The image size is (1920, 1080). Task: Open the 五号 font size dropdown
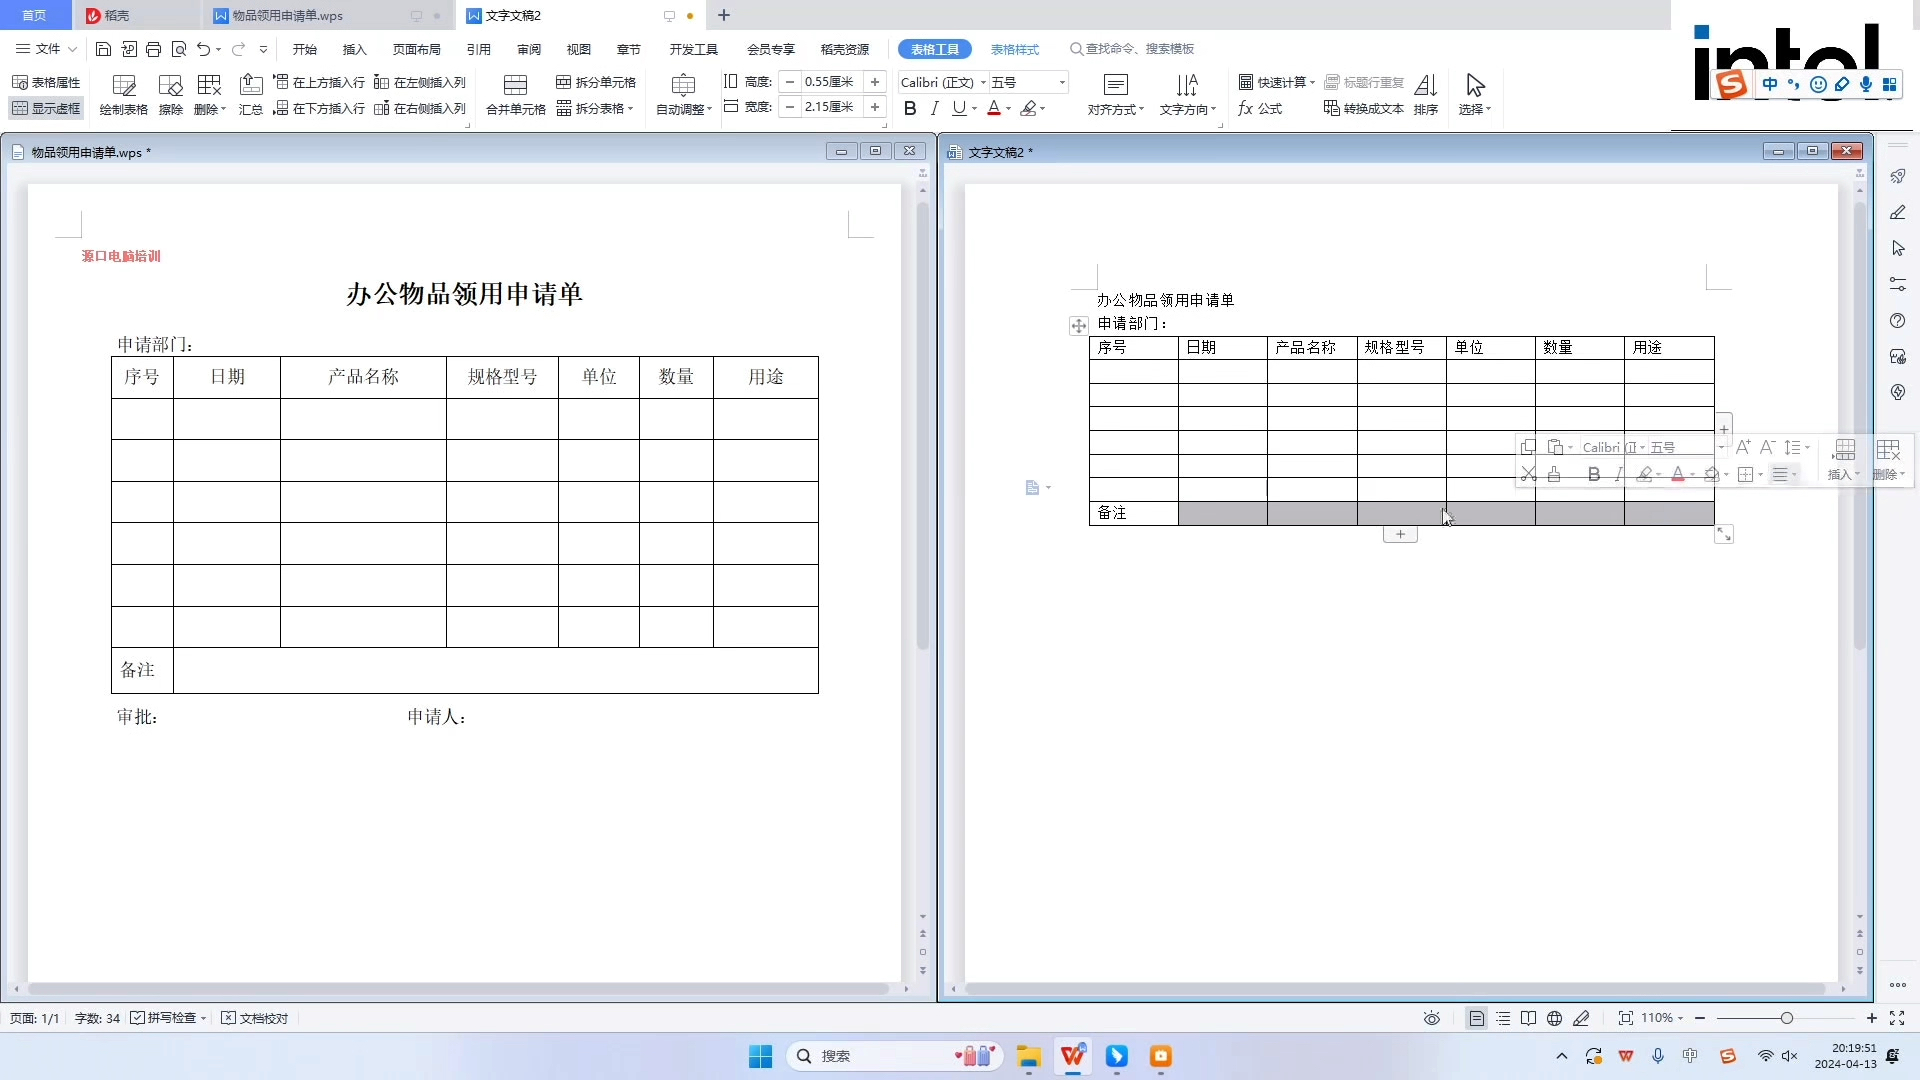1061,82
